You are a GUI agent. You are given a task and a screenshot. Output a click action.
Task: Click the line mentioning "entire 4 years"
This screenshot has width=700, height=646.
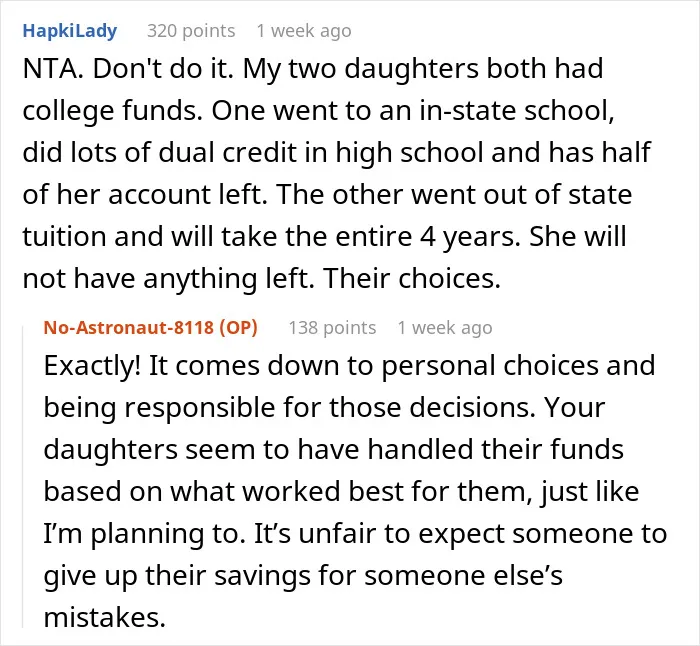click(x=325, y=237)
